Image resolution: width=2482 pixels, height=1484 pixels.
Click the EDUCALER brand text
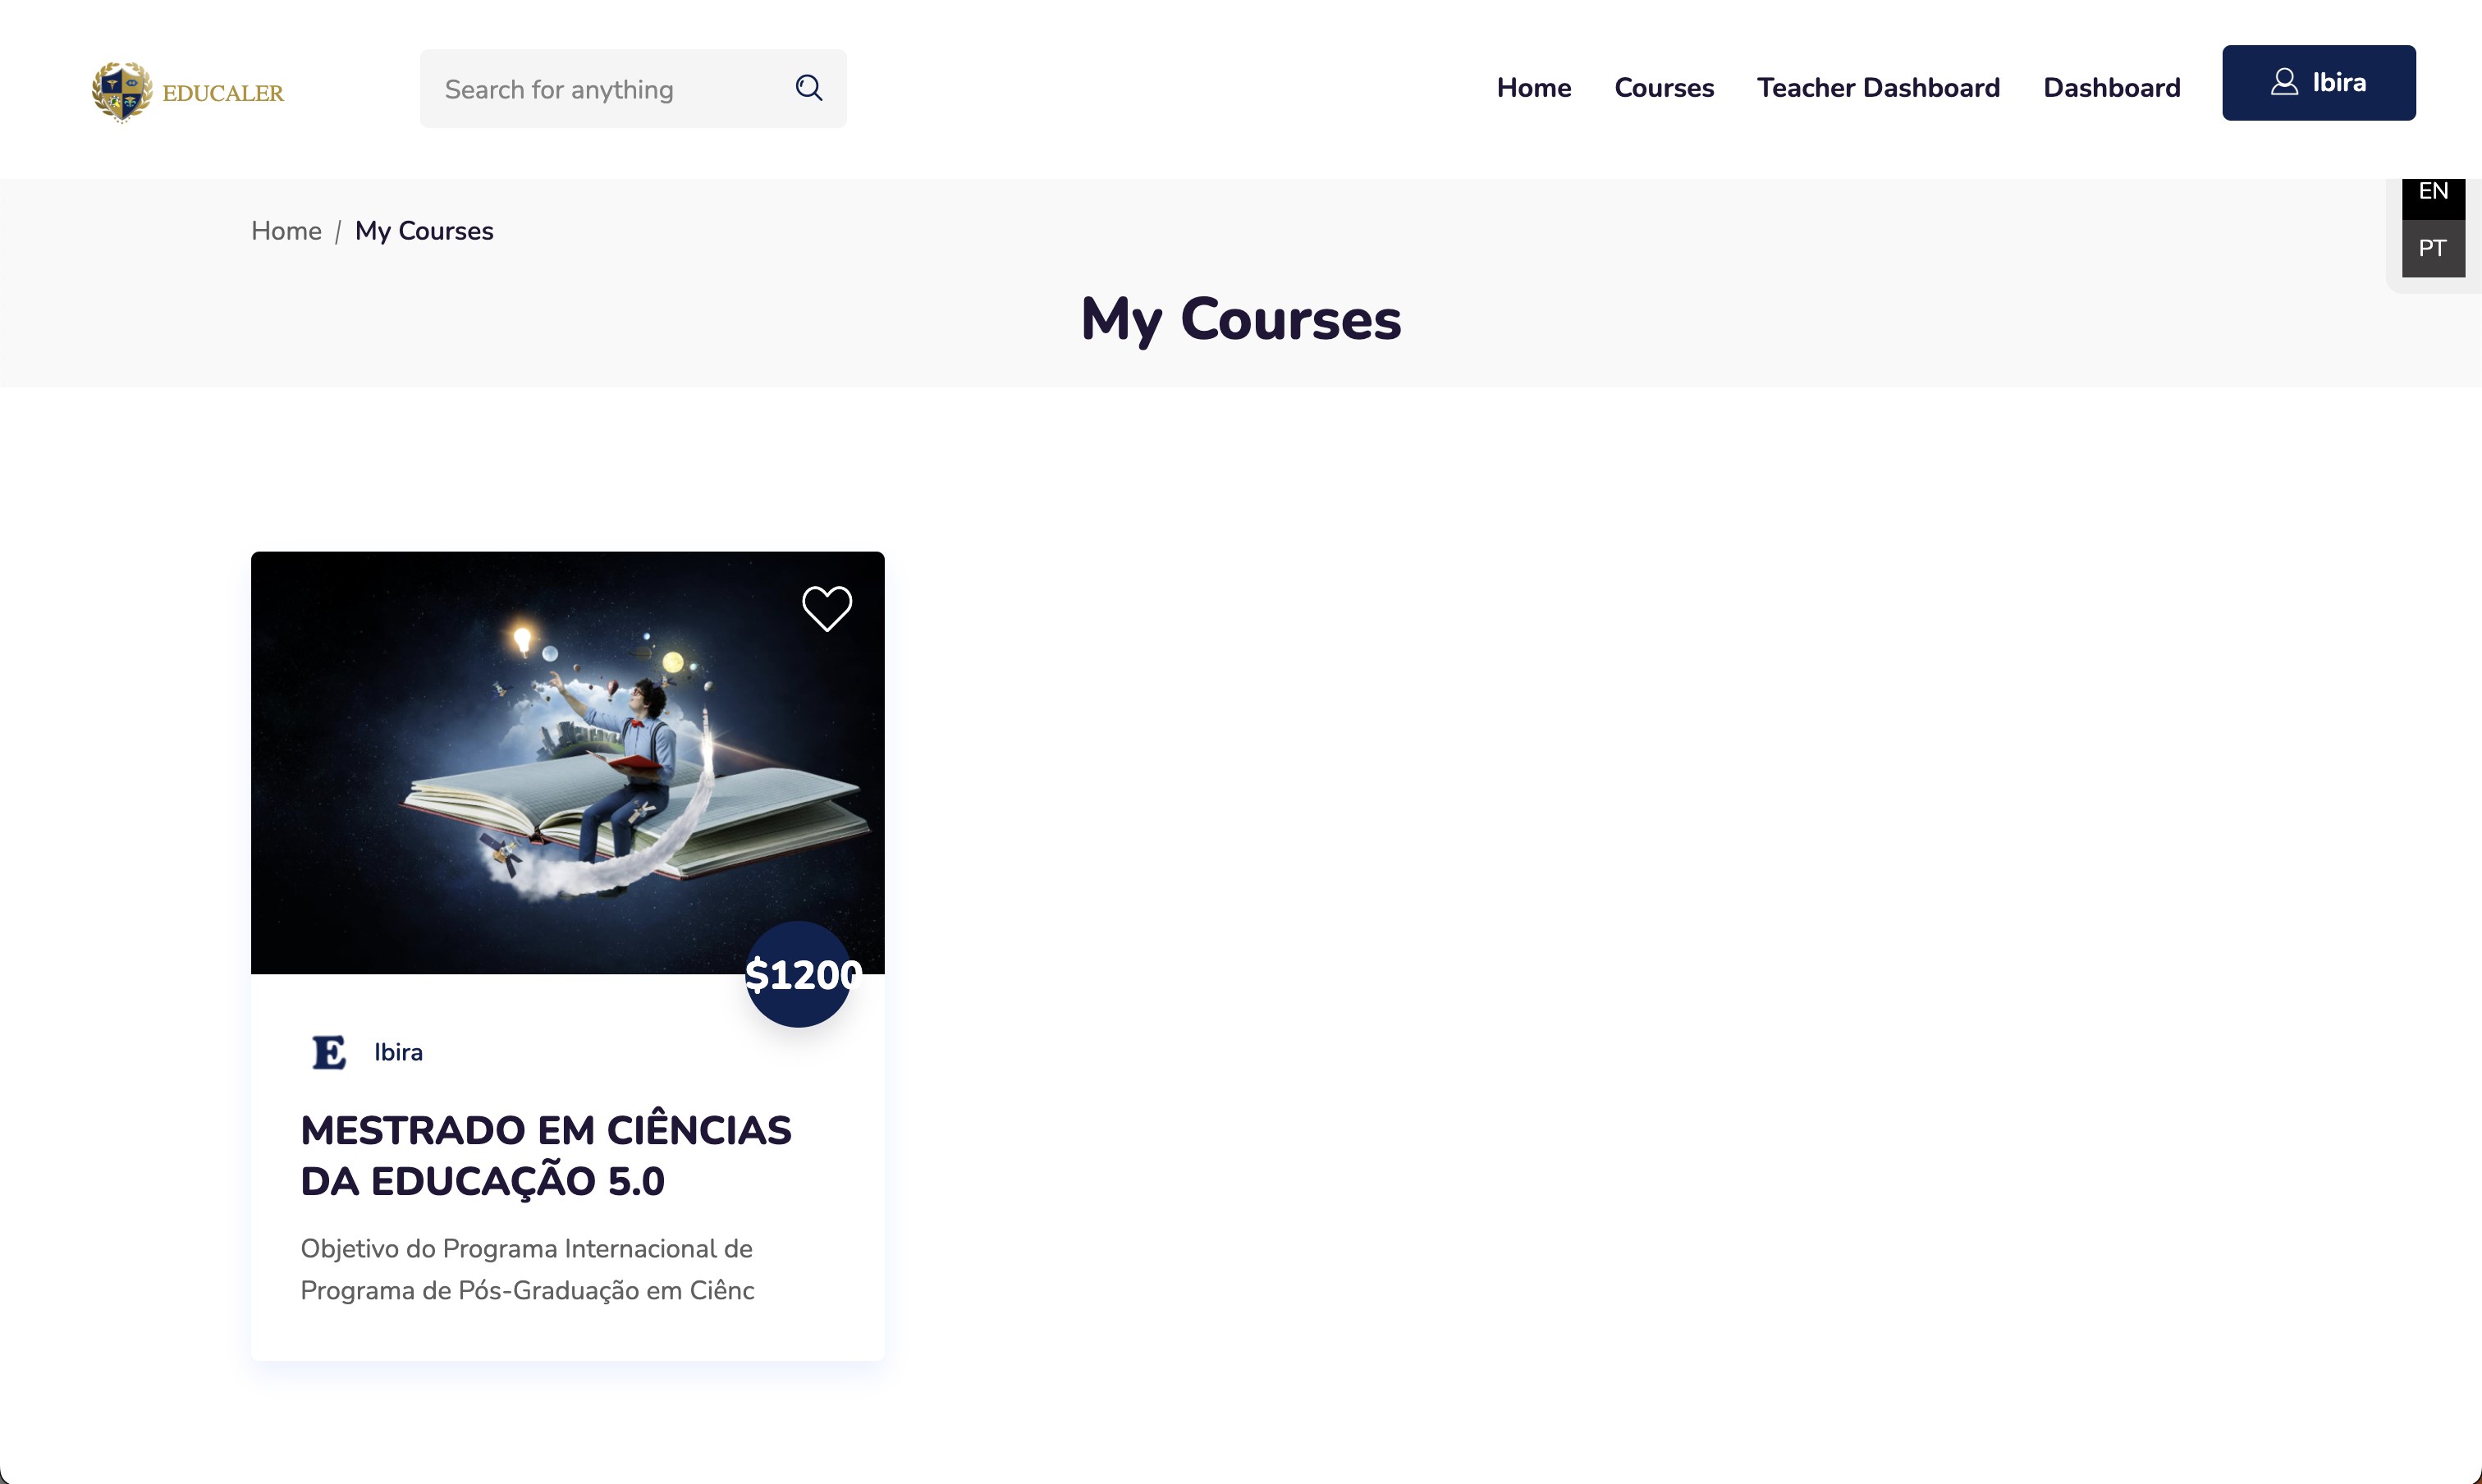[223, 93]
